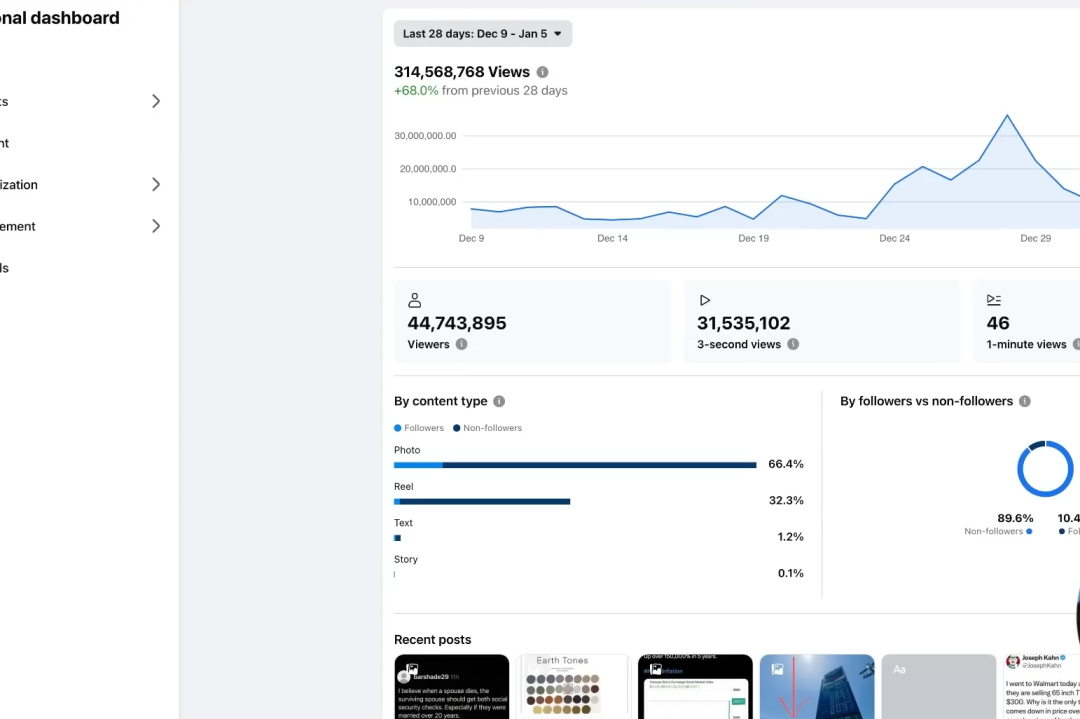Click the play icon above 3-second views count
The height and width of the screenshot is (719, 1080).
pyautogui.click(x=705, y=300)
